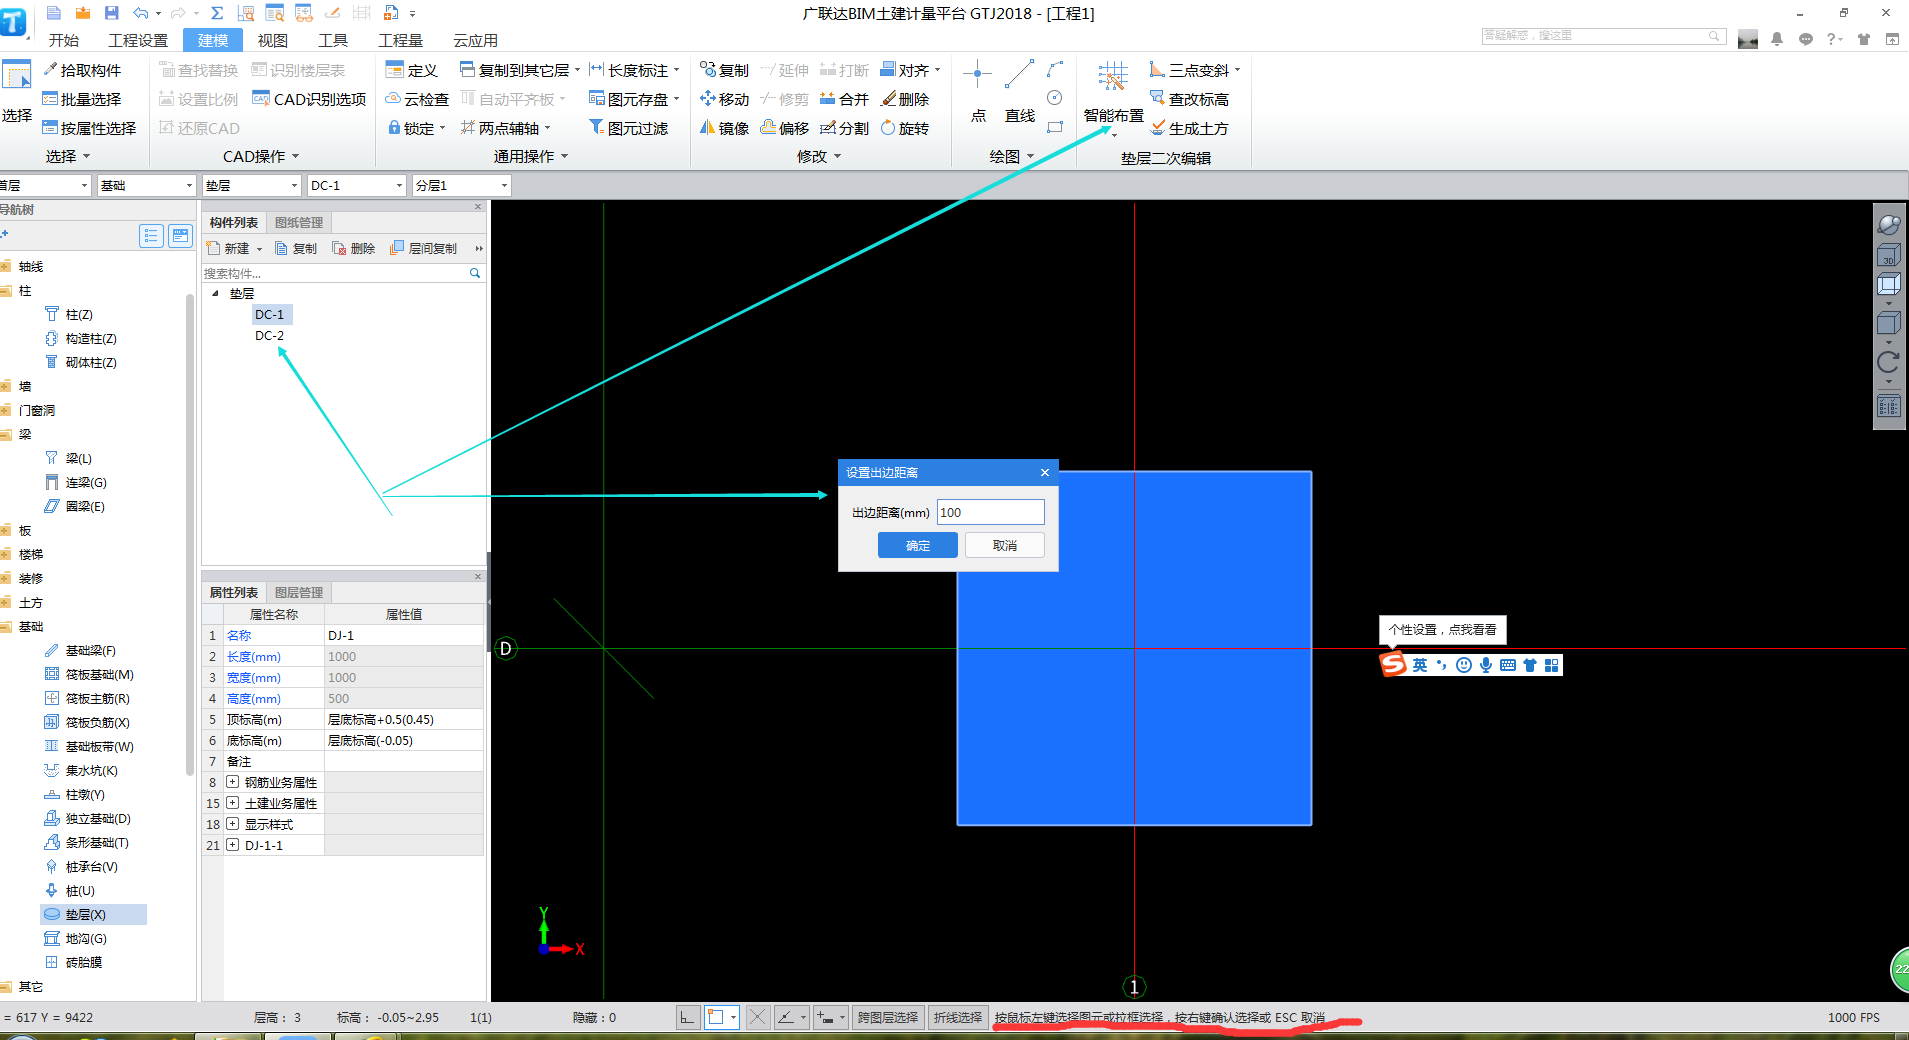Select the 批量选择 batch select tool
This screenshot has width=1909, height=1040.
[x=83, y=99]
